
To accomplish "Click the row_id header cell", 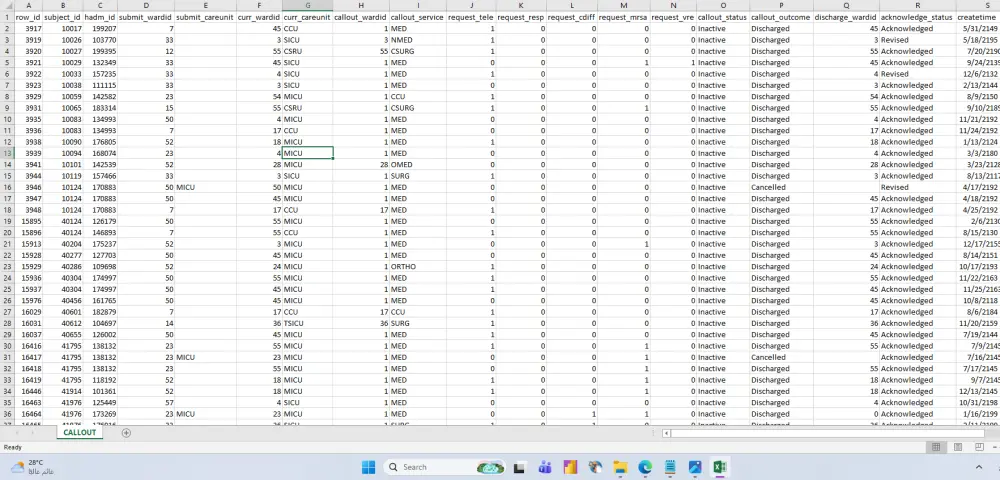I will coord(29,17).
